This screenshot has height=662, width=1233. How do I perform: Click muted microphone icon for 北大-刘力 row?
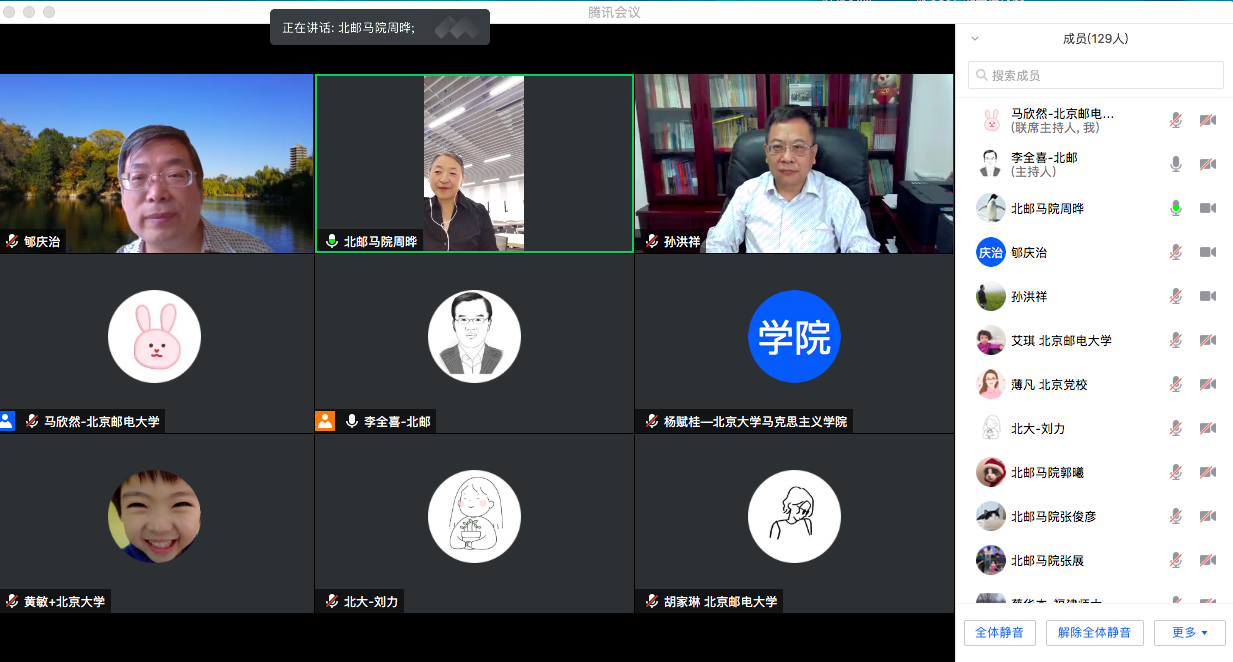pos(1176,428)
